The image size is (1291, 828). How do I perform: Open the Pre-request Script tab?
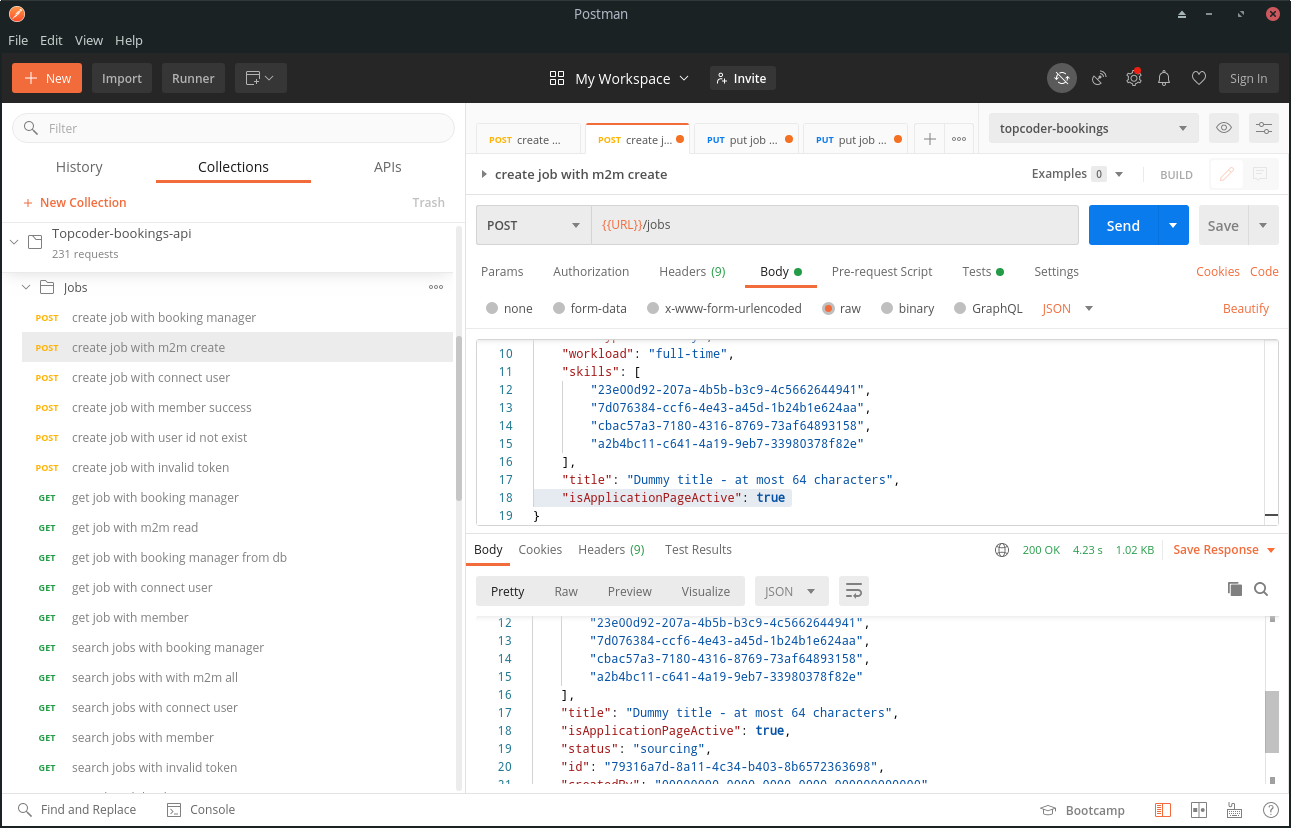(882, 271)
